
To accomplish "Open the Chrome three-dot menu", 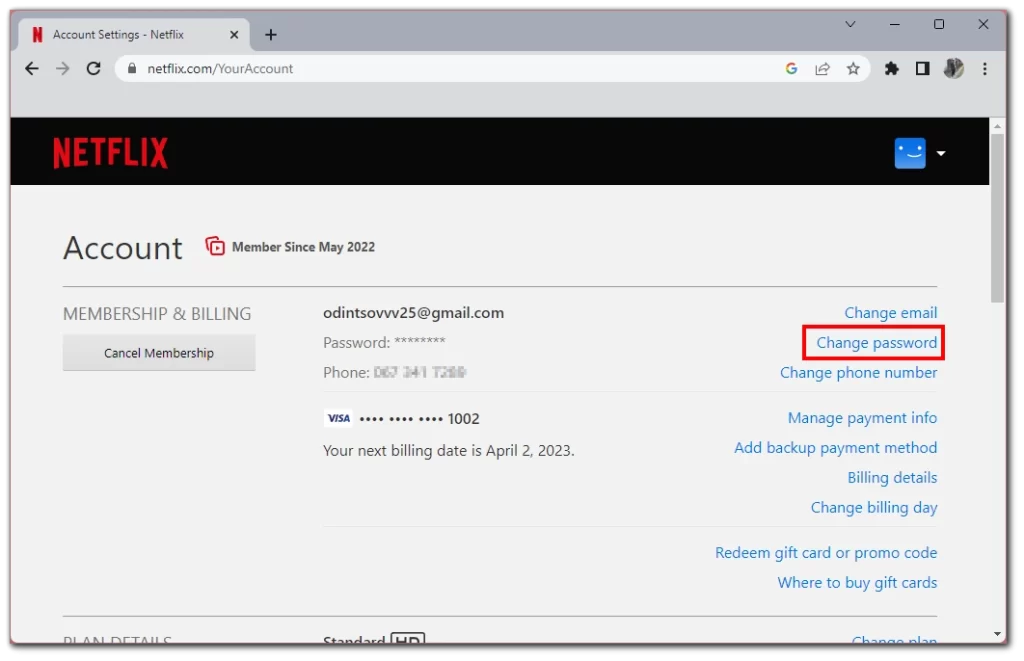I will coord(985,69).
